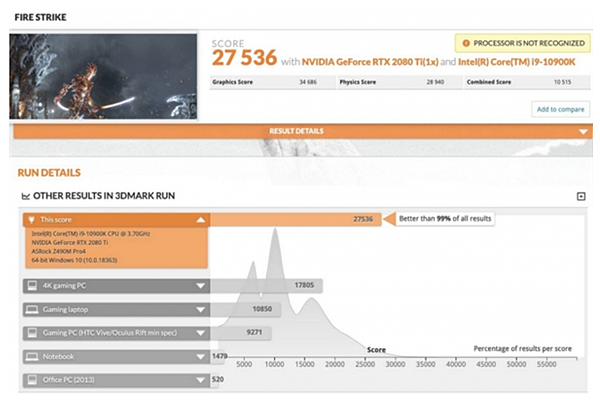The height and width of the screenshot is (409, 600).
Task: Click the laptop icon beside Notebook
Action: (32, 357)
